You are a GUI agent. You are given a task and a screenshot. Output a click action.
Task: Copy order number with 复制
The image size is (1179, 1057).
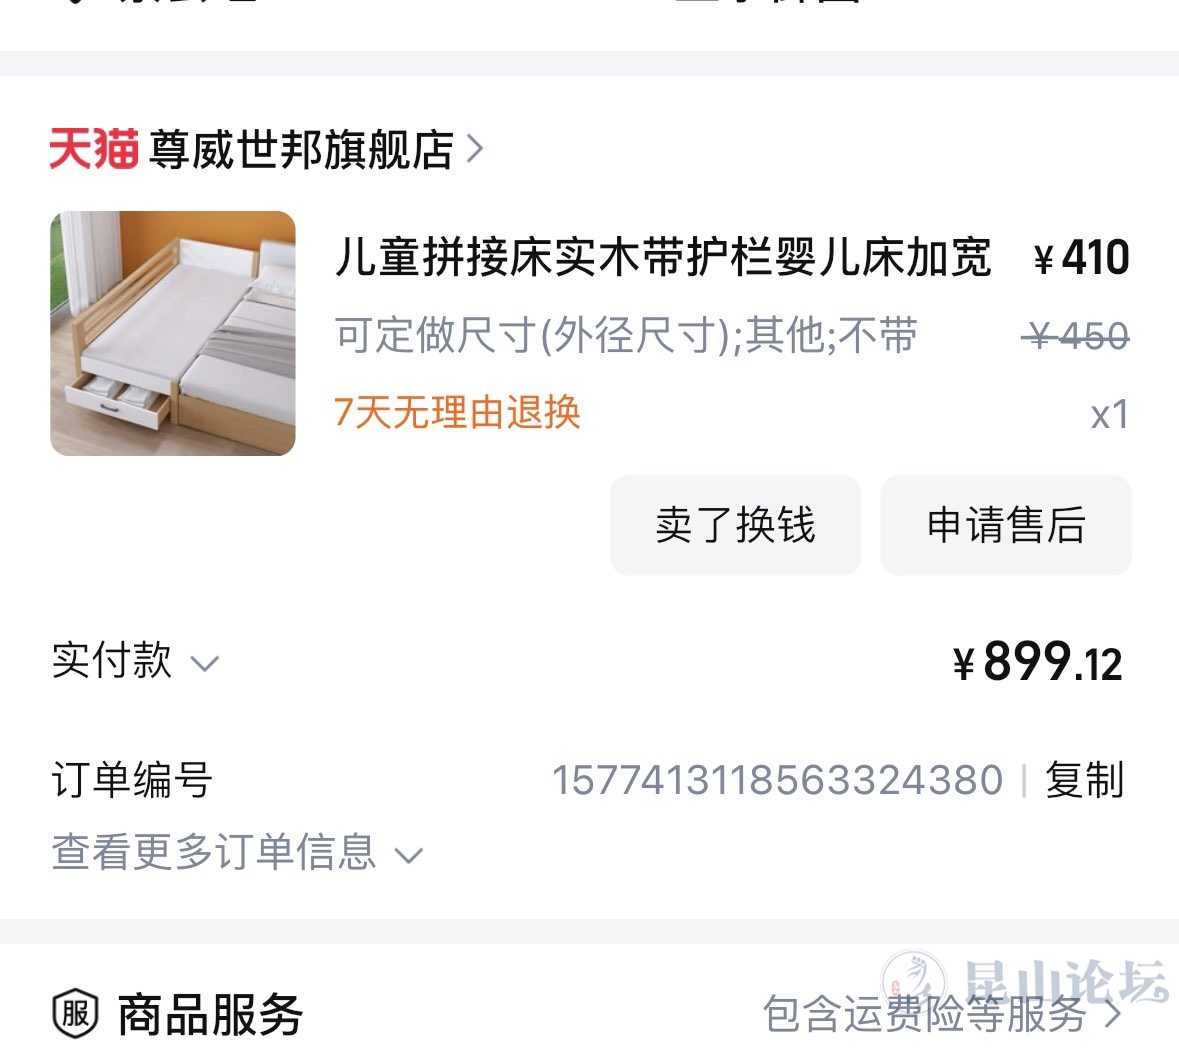[1084, 780]
